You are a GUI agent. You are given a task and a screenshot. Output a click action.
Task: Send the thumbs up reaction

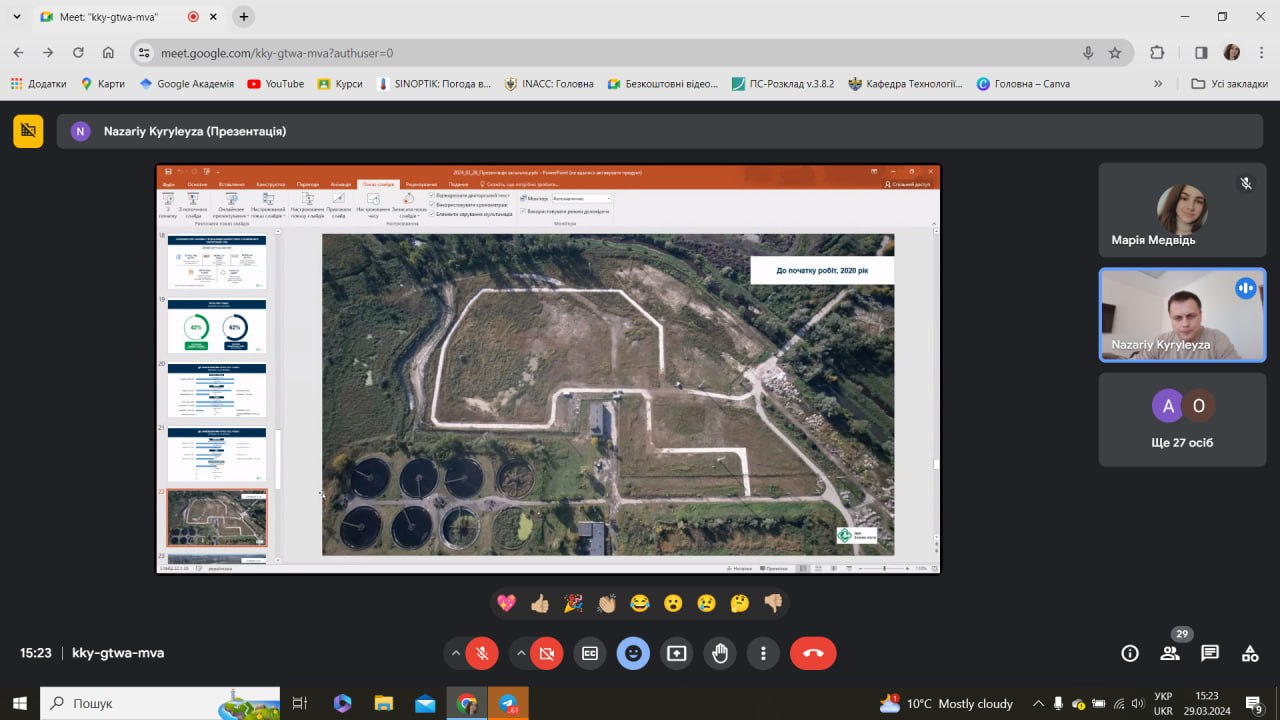pyautogui.click(x=540, y=603)
